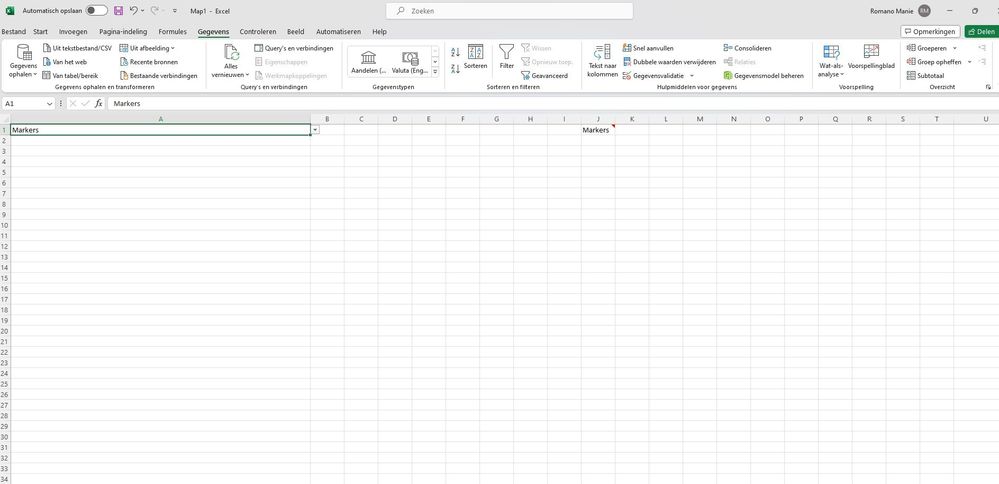The image size is (999, 484).
Task: Select row 10 header
Action: tap(4, 225)
